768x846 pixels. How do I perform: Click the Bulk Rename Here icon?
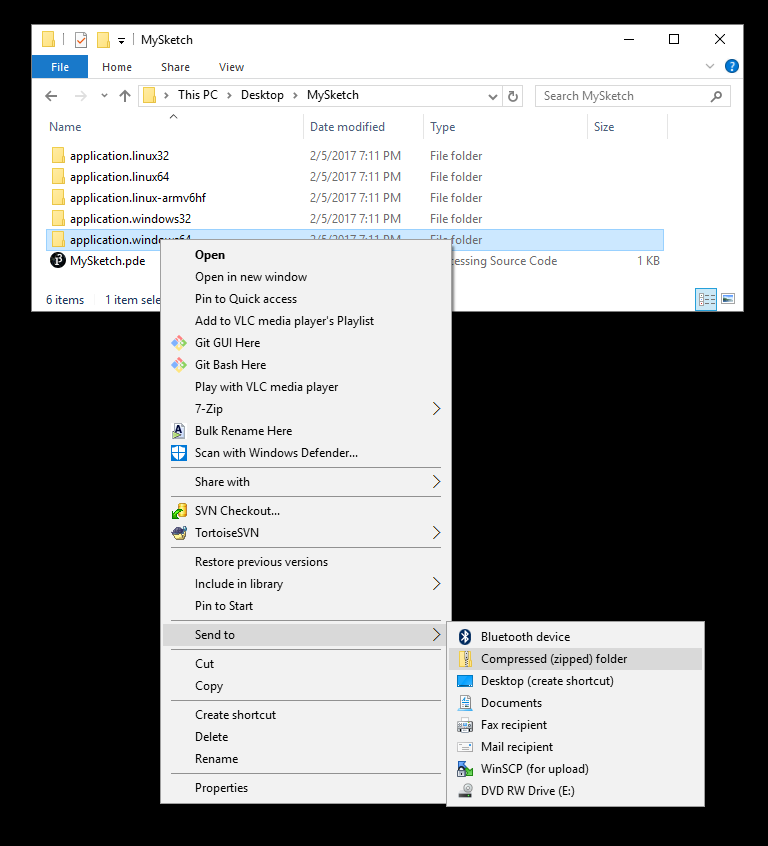(179, 431)
